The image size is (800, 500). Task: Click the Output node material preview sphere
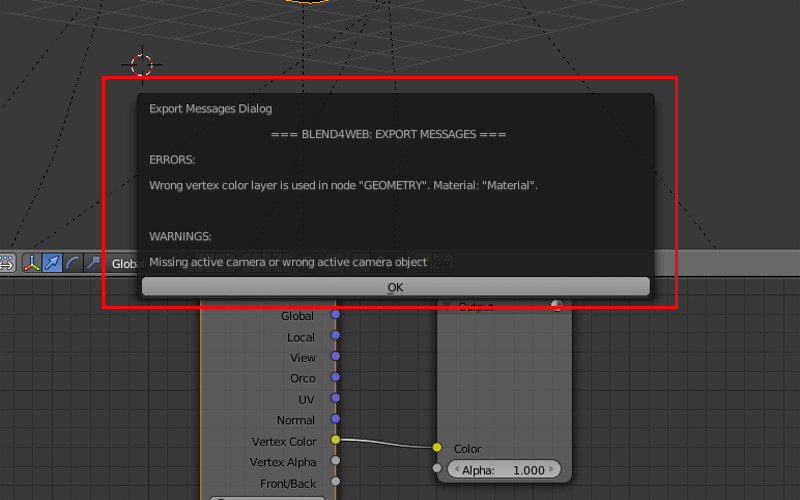[557, 306]
